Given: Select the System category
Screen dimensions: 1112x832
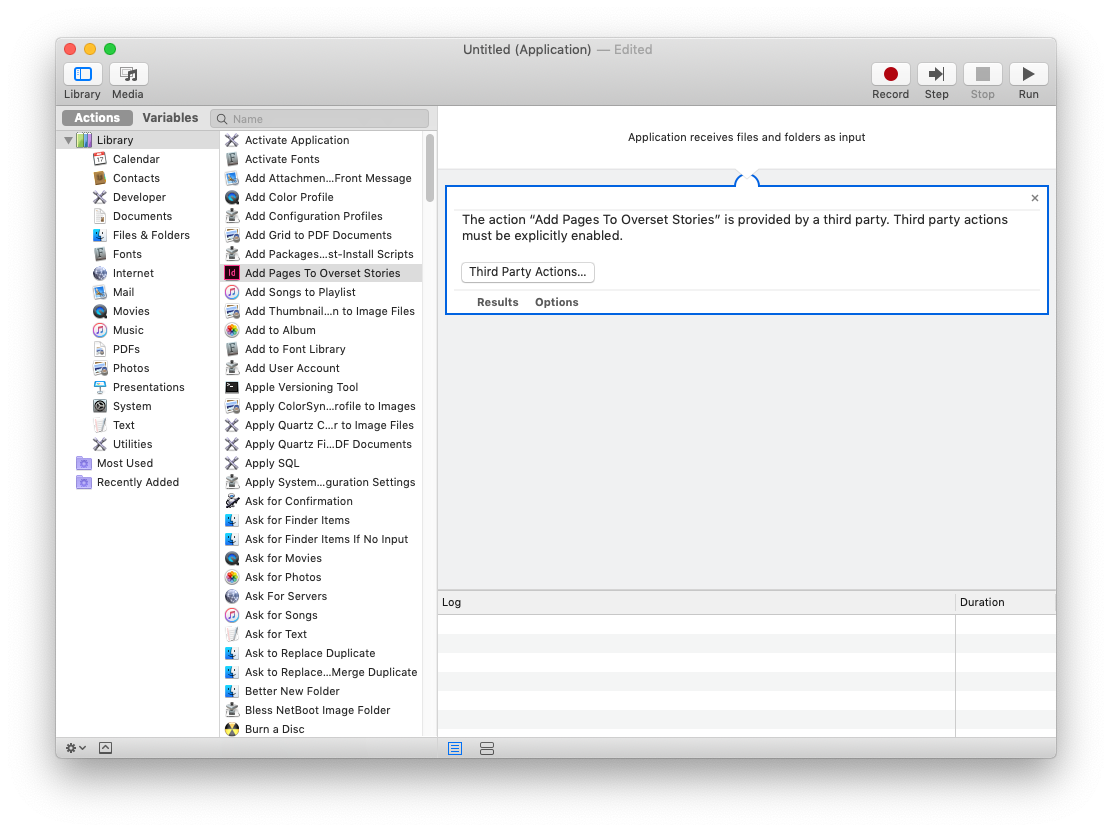Looking at the screenshot, I should coord(132,406).
